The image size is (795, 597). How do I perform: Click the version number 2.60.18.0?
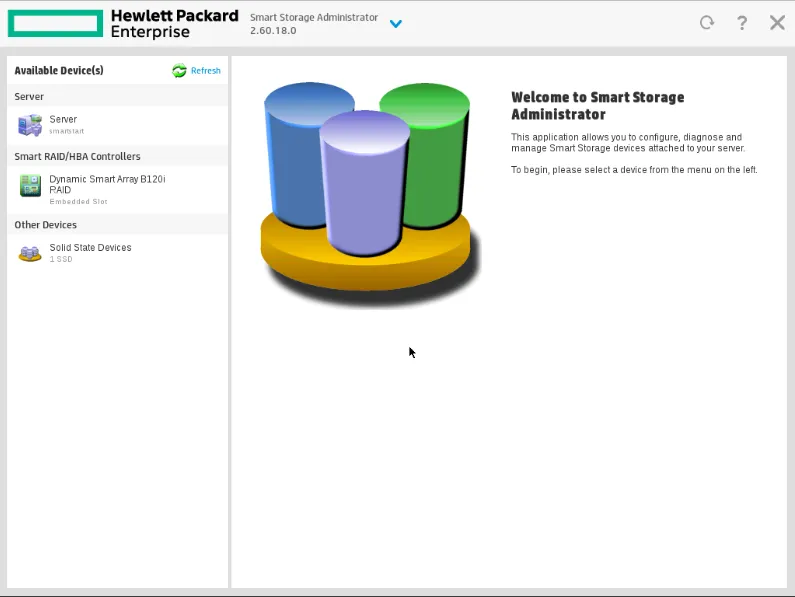[x=273, y=30]
